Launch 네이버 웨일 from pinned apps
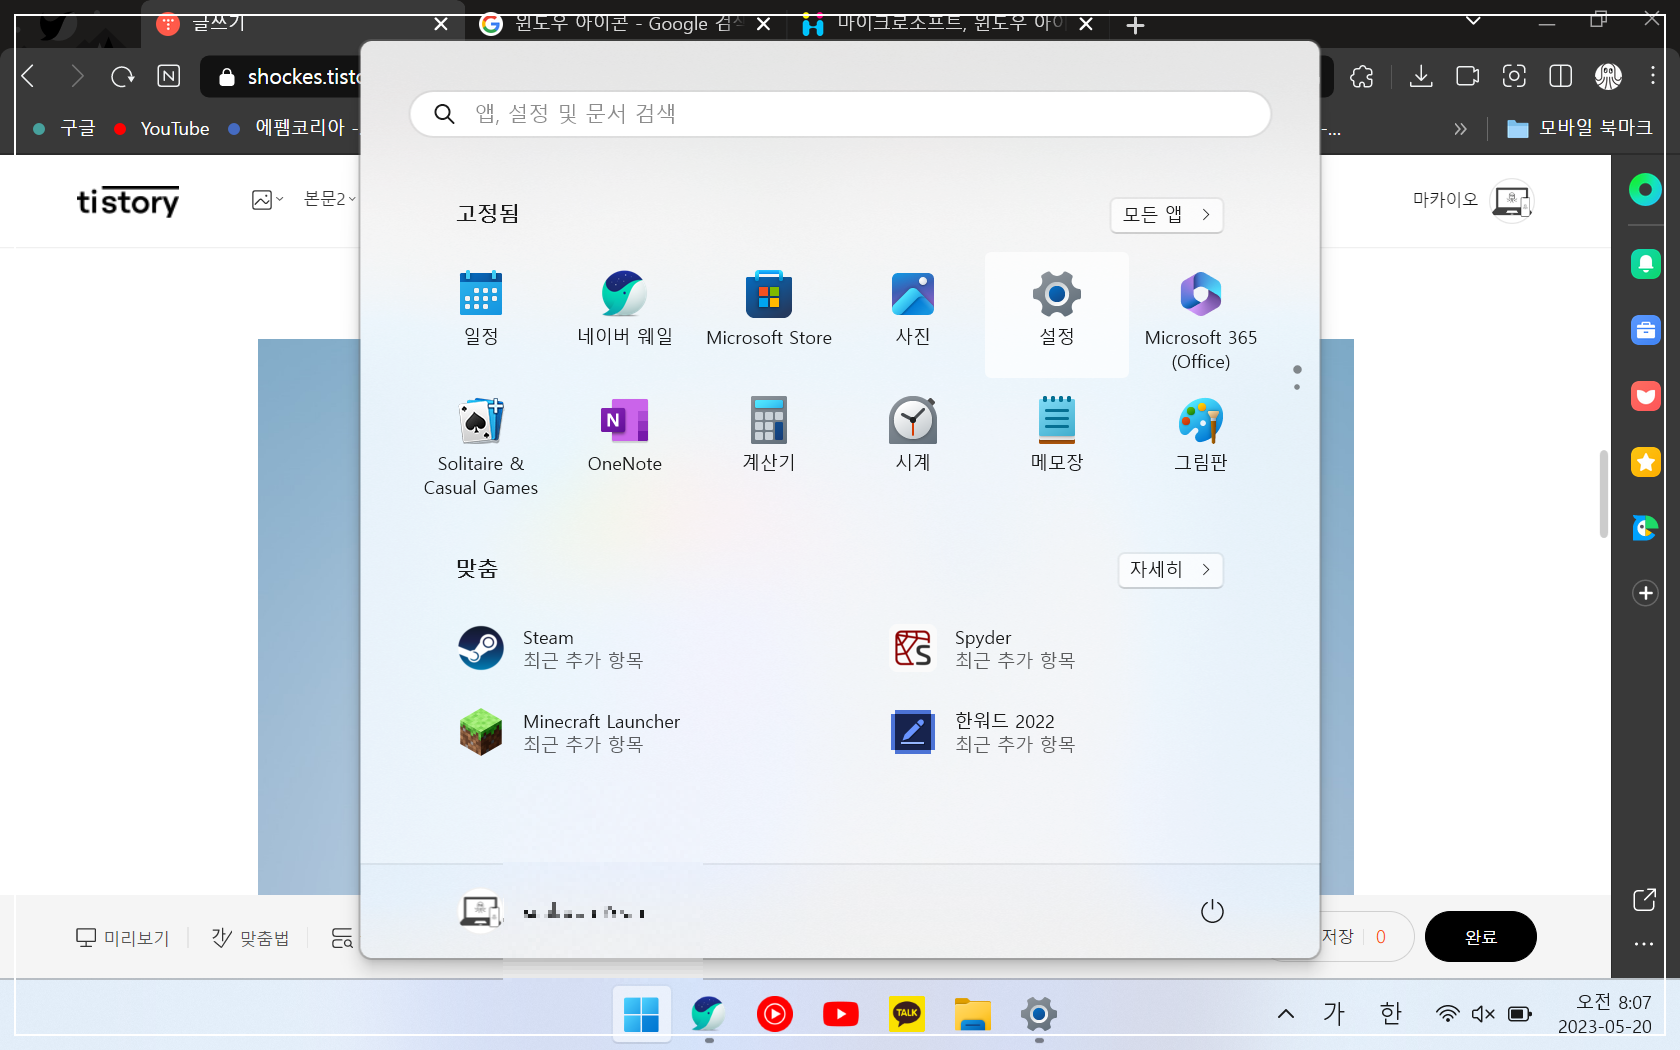Viewport: 1680px width, 1050px height. tap(625, 308)
